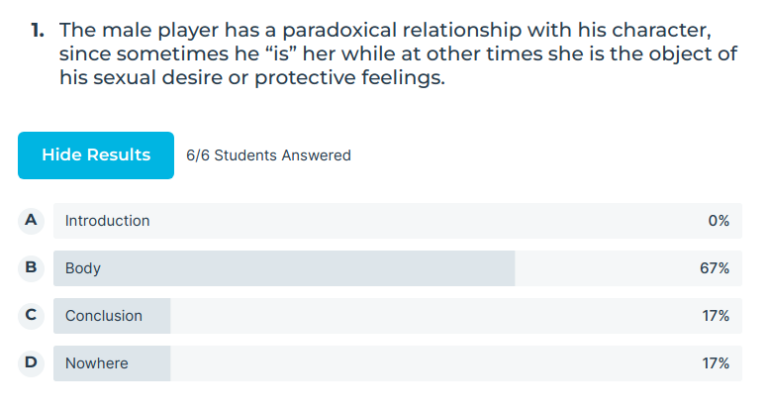Click the filled end of Nowhere's result bar
The height and width of the screenshot is (409, 768).
[160, 363]
